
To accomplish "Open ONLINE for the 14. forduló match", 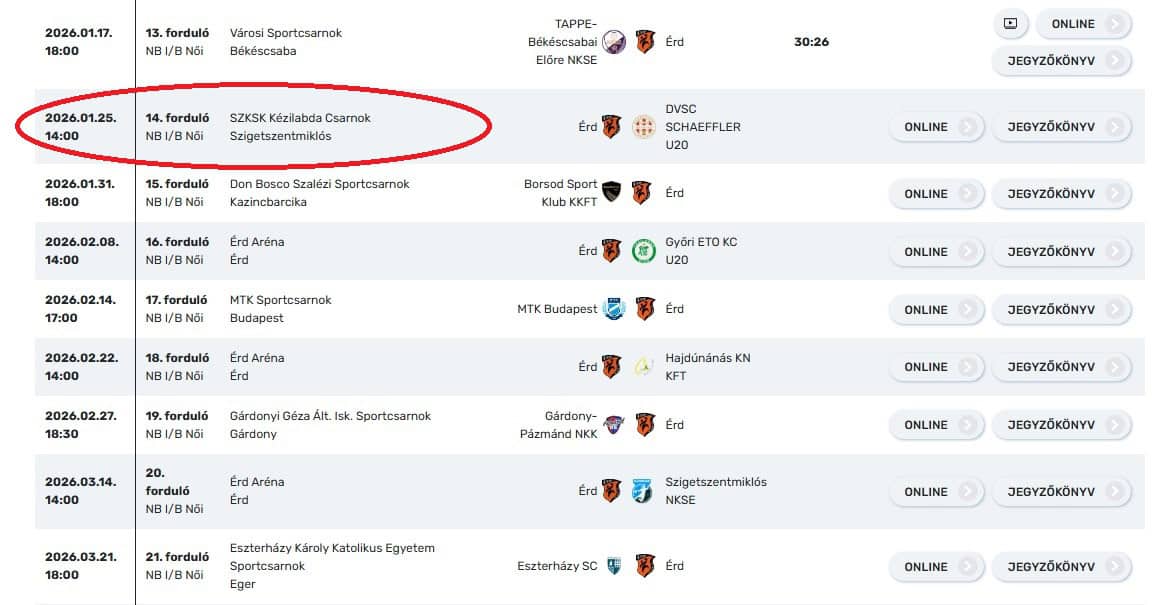I will pyautogui.click(x=937, y=127).
